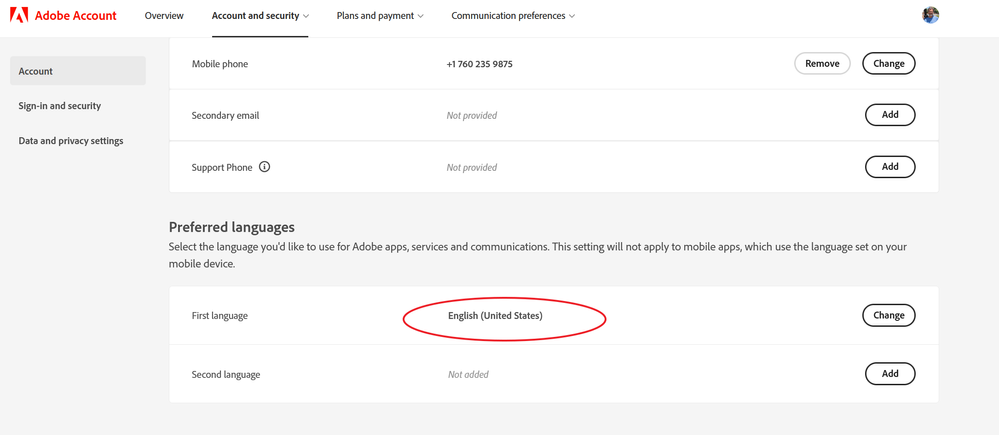Open the user profile avatar
The width and height of the screenshot is (999, 435).
point(930,15)
